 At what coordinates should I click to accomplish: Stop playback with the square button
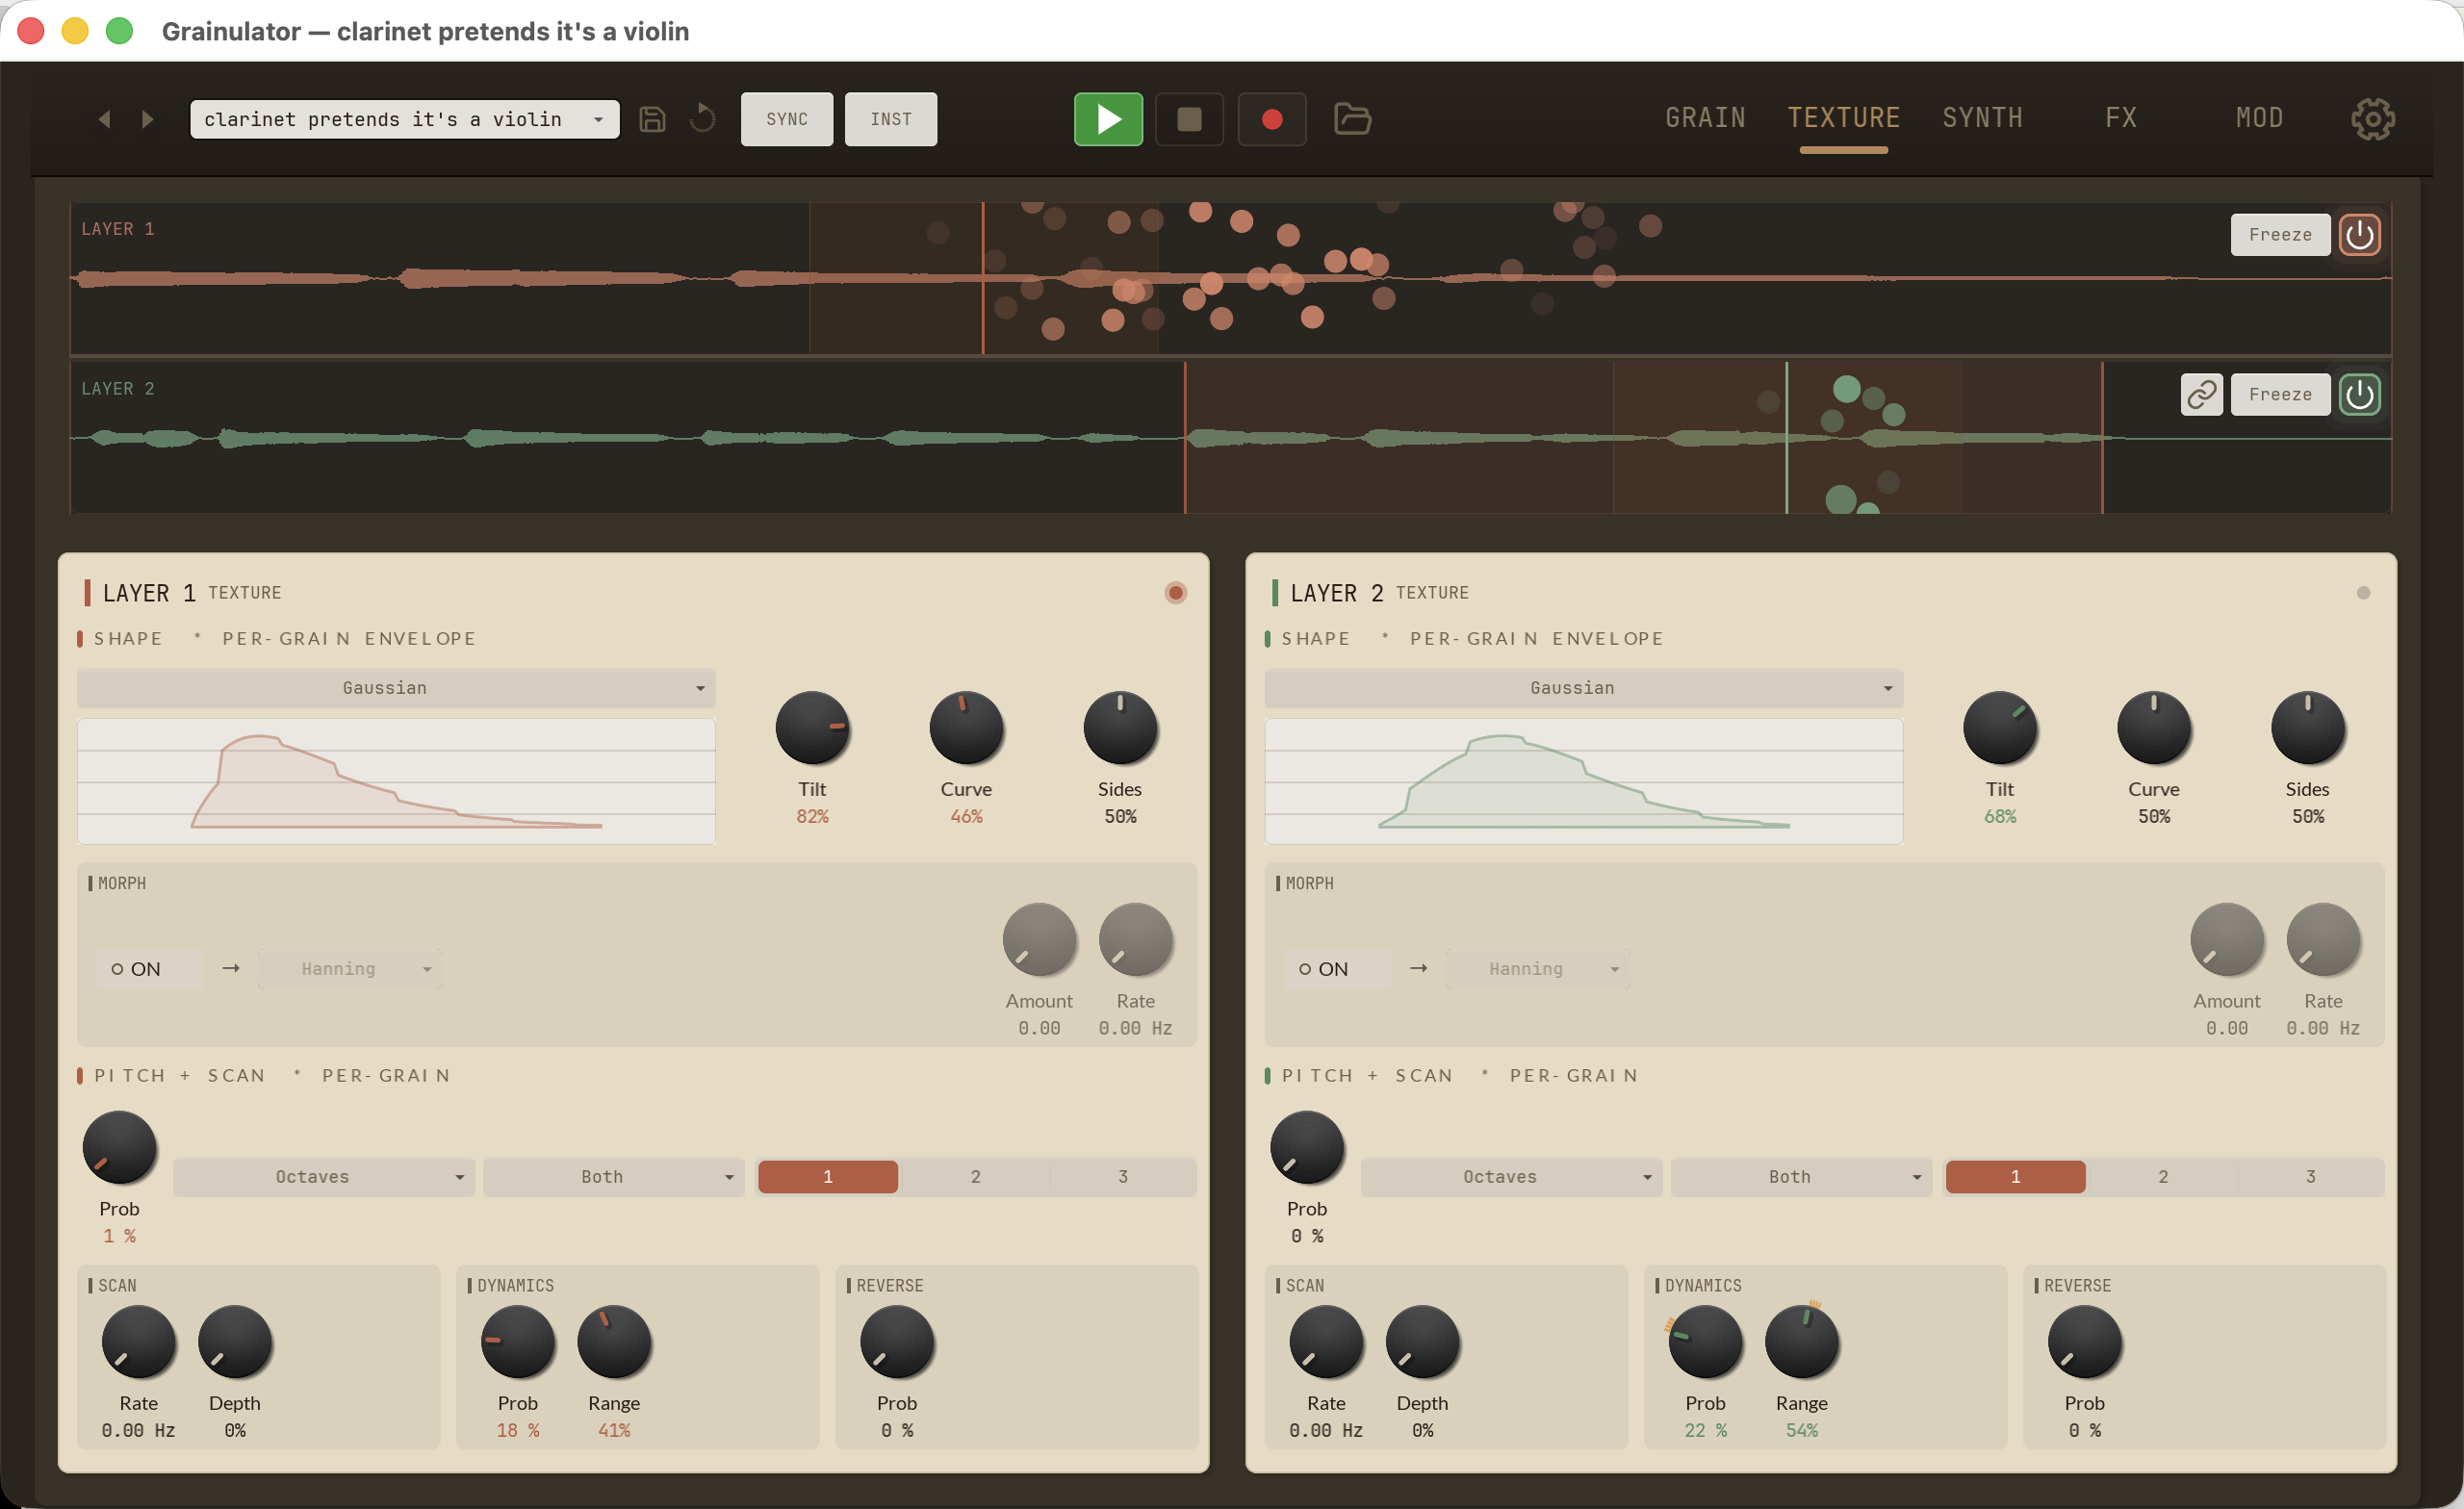1189,119
